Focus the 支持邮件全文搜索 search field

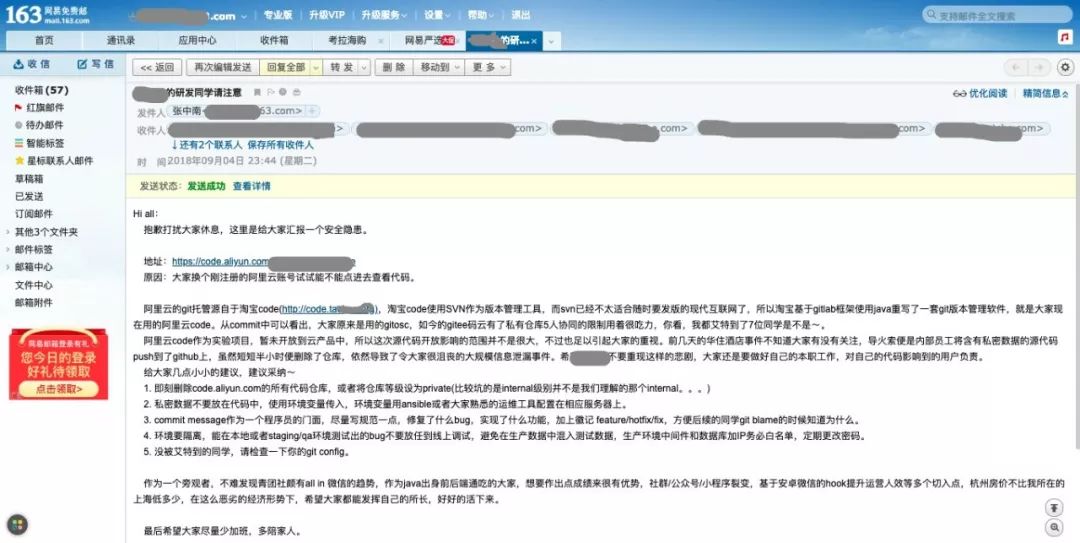[x=997, y=14]
